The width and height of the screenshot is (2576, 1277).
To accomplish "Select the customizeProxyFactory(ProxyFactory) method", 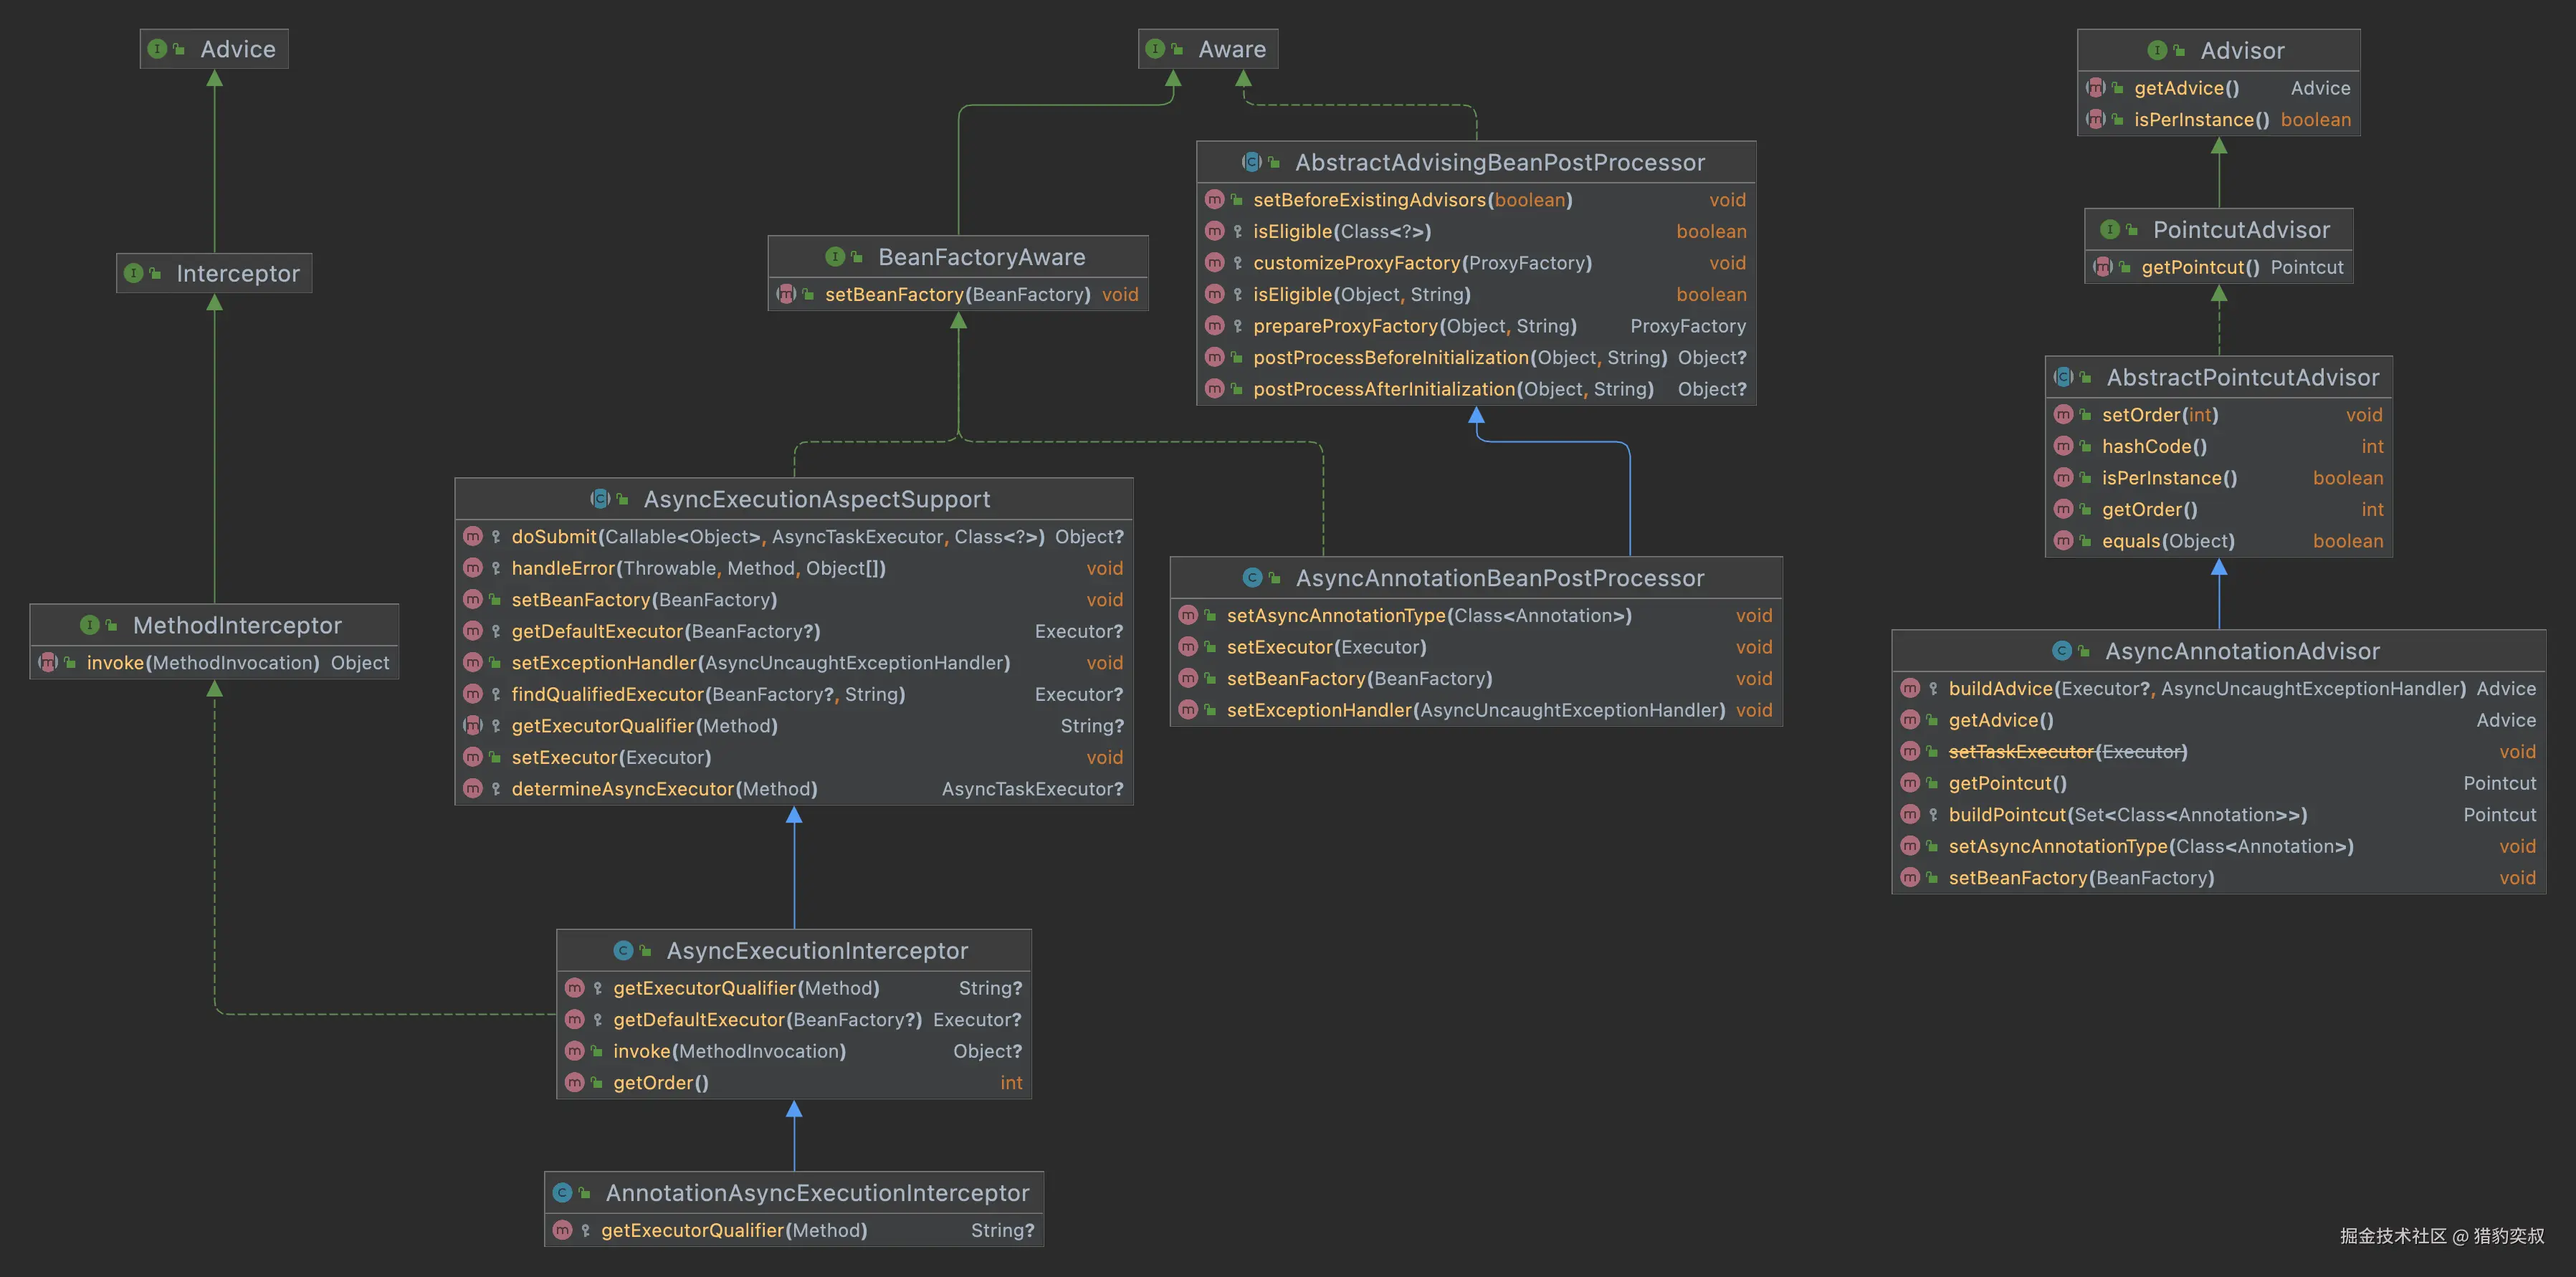I will pyautogui.click(x=1421, y=263).
